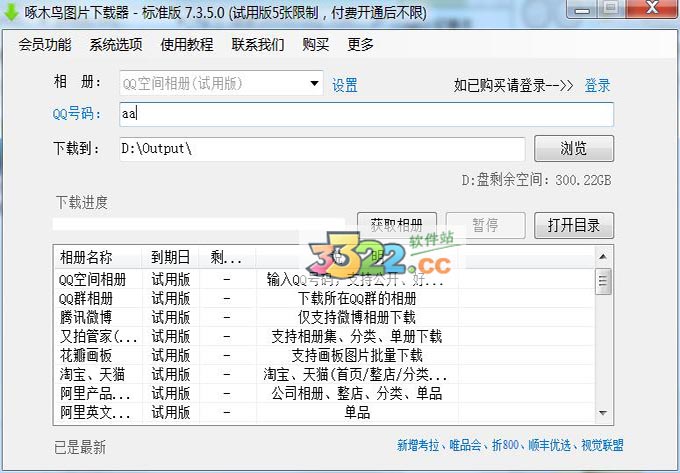Image resolution: width=680 pixels, height=473 pixels.
Task: Select the 阿里英文... row
Action: pyautogui.click(x=324, y=412)
